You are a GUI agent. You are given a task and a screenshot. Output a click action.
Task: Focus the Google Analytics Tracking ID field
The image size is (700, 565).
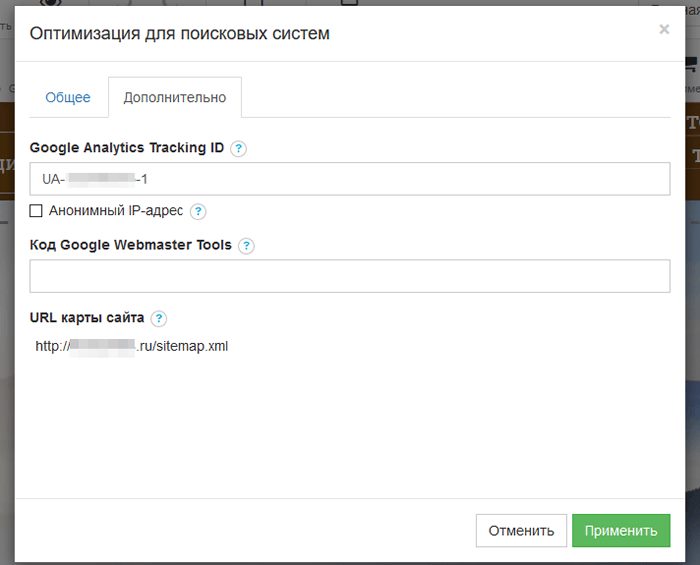(x=350, y=179)
